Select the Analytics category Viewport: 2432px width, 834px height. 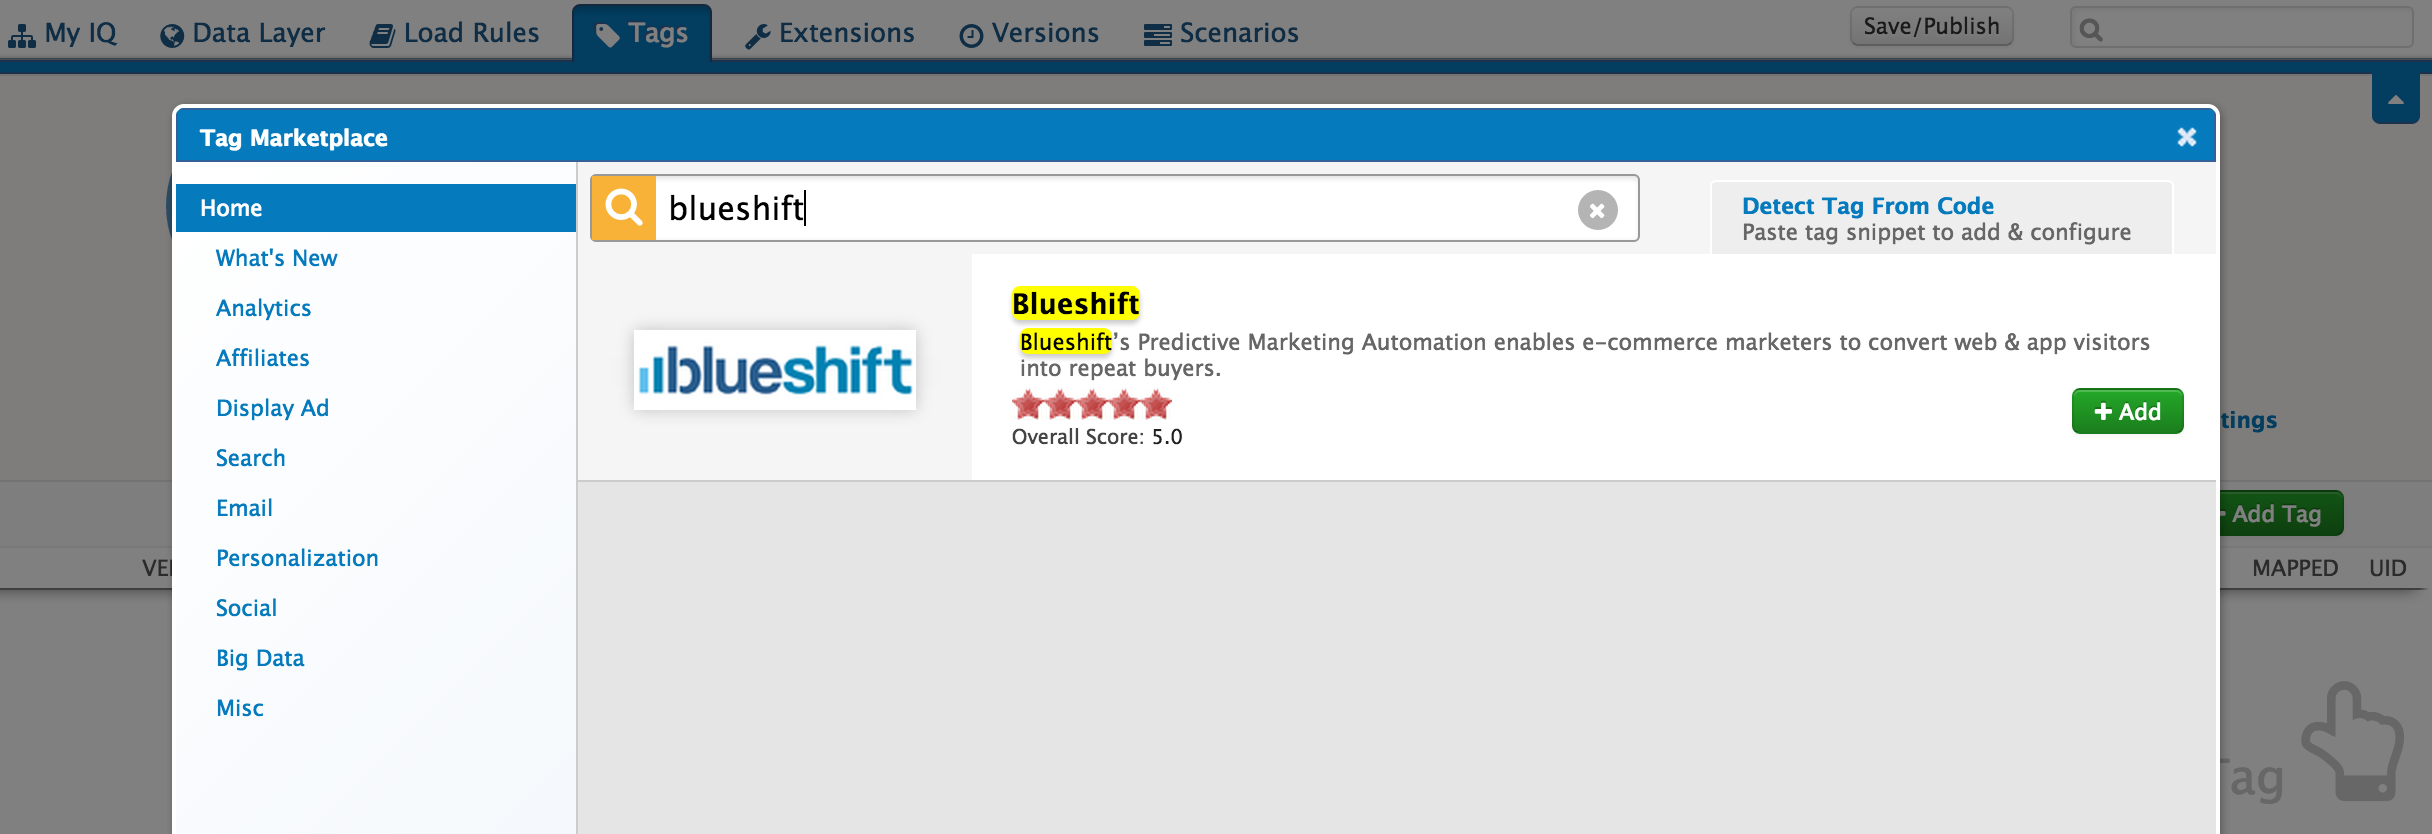tap(263, 308)
